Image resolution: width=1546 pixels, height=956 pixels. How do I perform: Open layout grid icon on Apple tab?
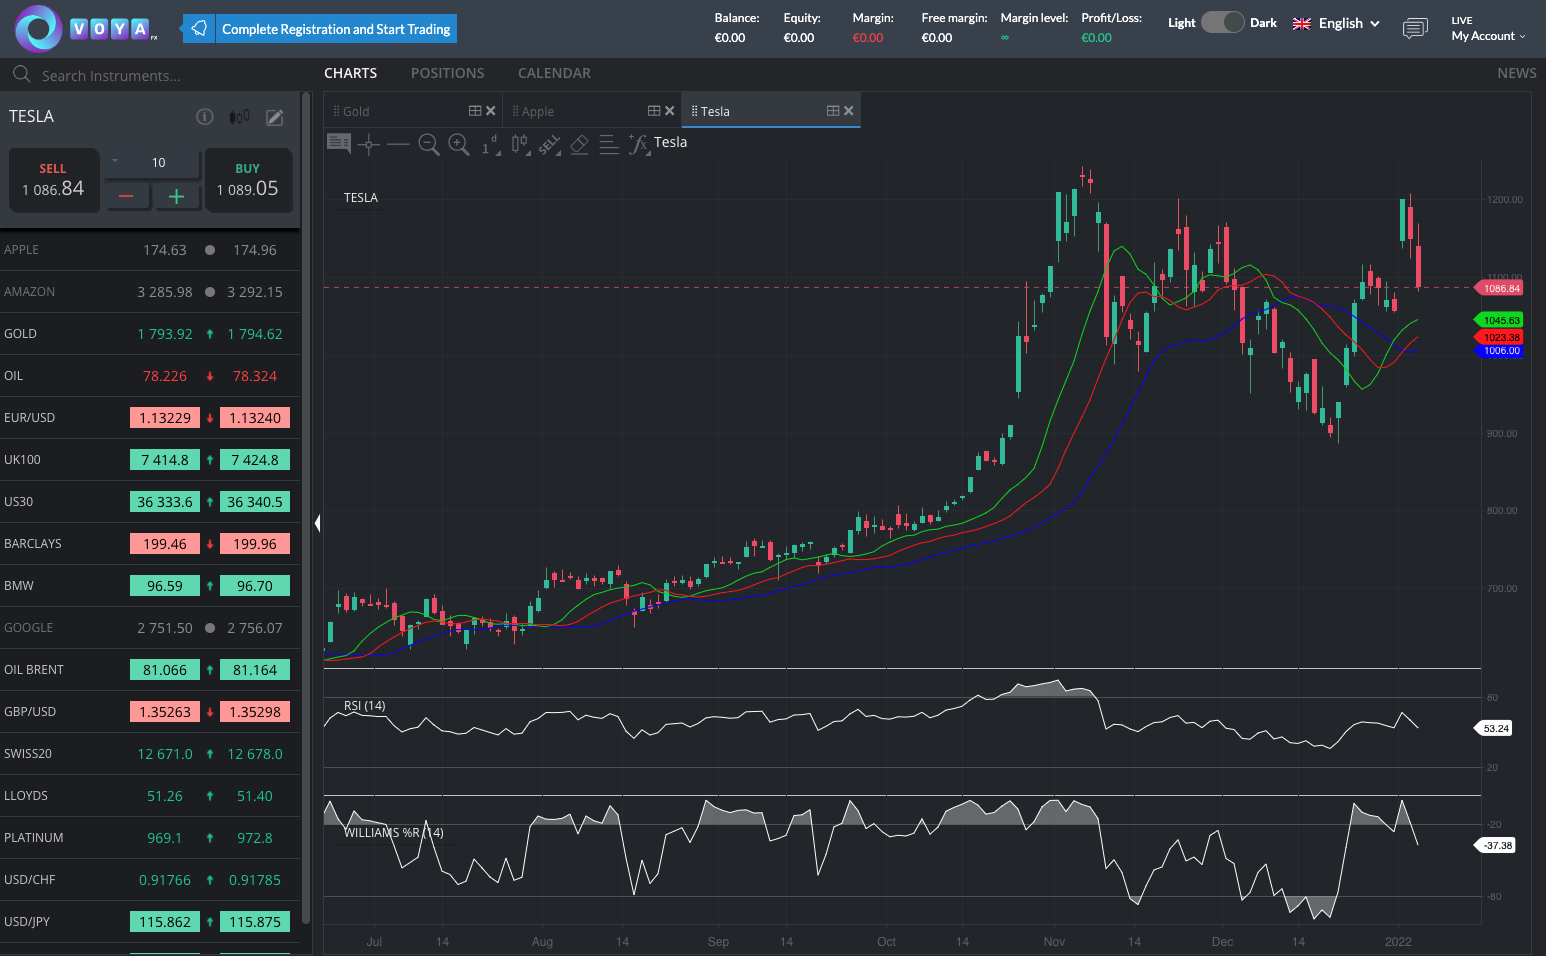(654, 111)
